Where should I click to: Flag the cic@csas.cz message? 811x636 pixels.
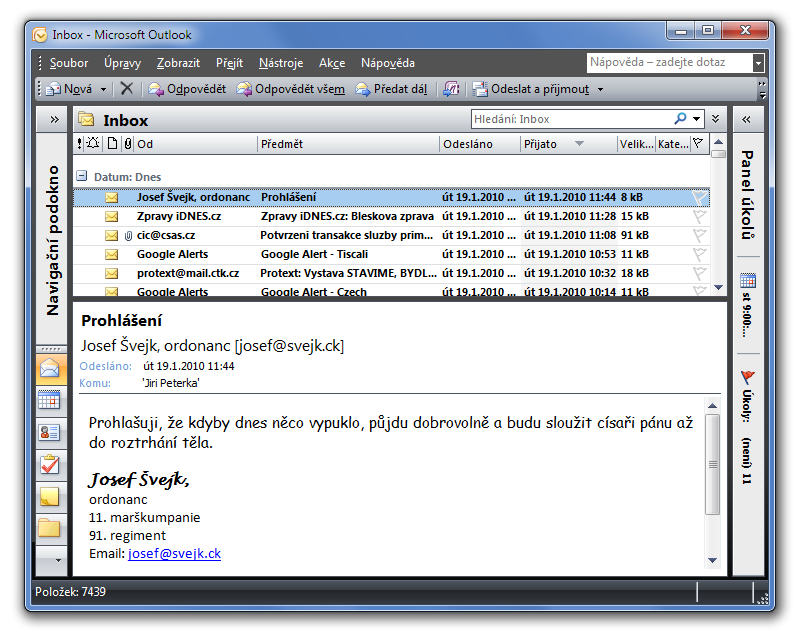coord(699,235)
